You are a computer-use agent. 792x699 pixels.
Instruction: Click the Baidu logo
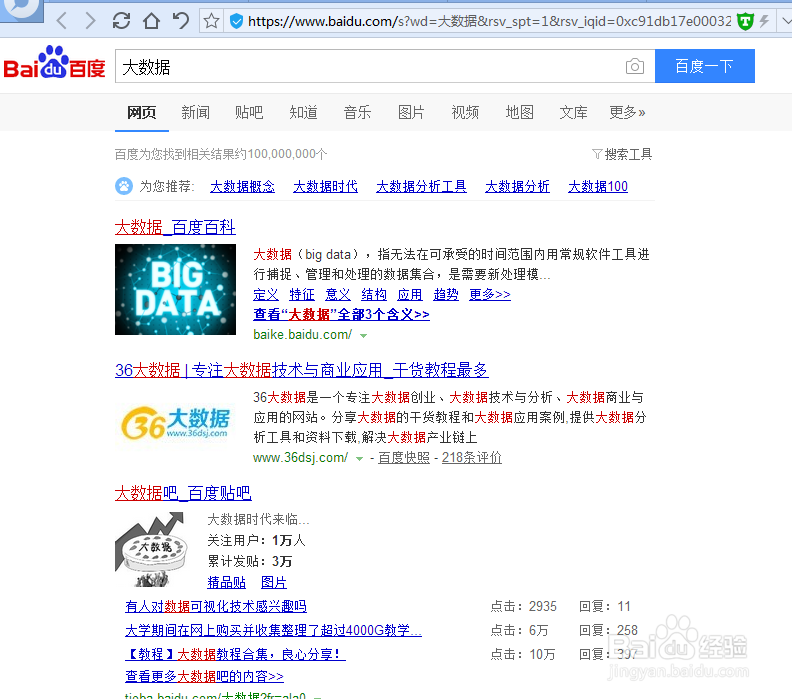pyautogui.click(x=55, y=63)
